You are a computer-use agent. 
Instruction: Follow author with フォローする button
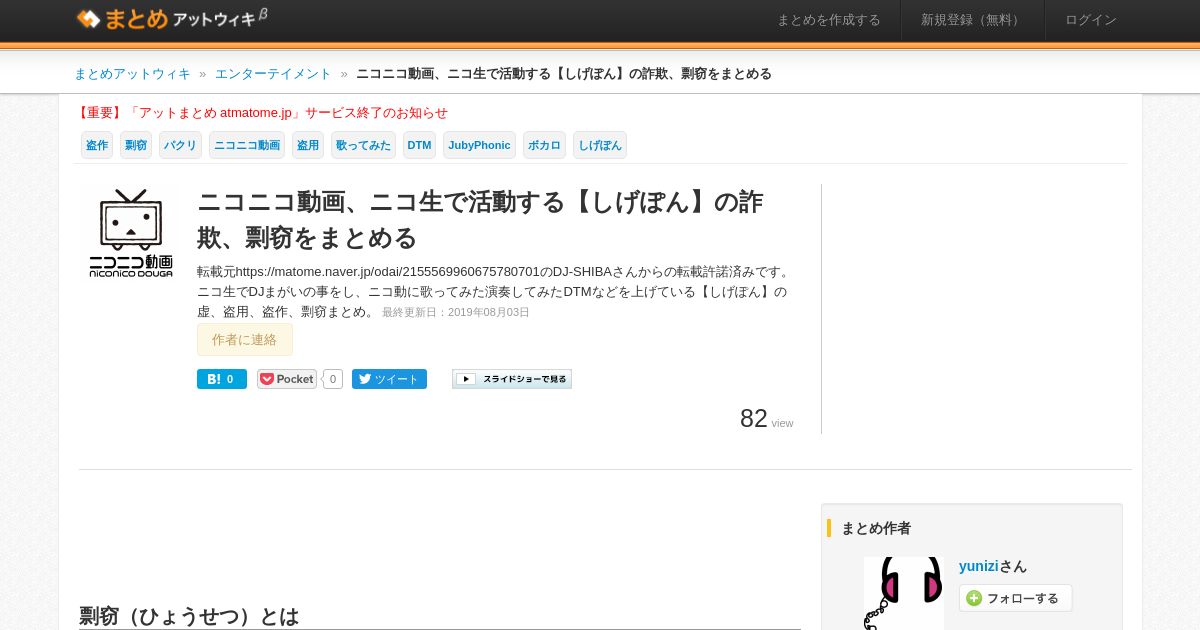1016,598
